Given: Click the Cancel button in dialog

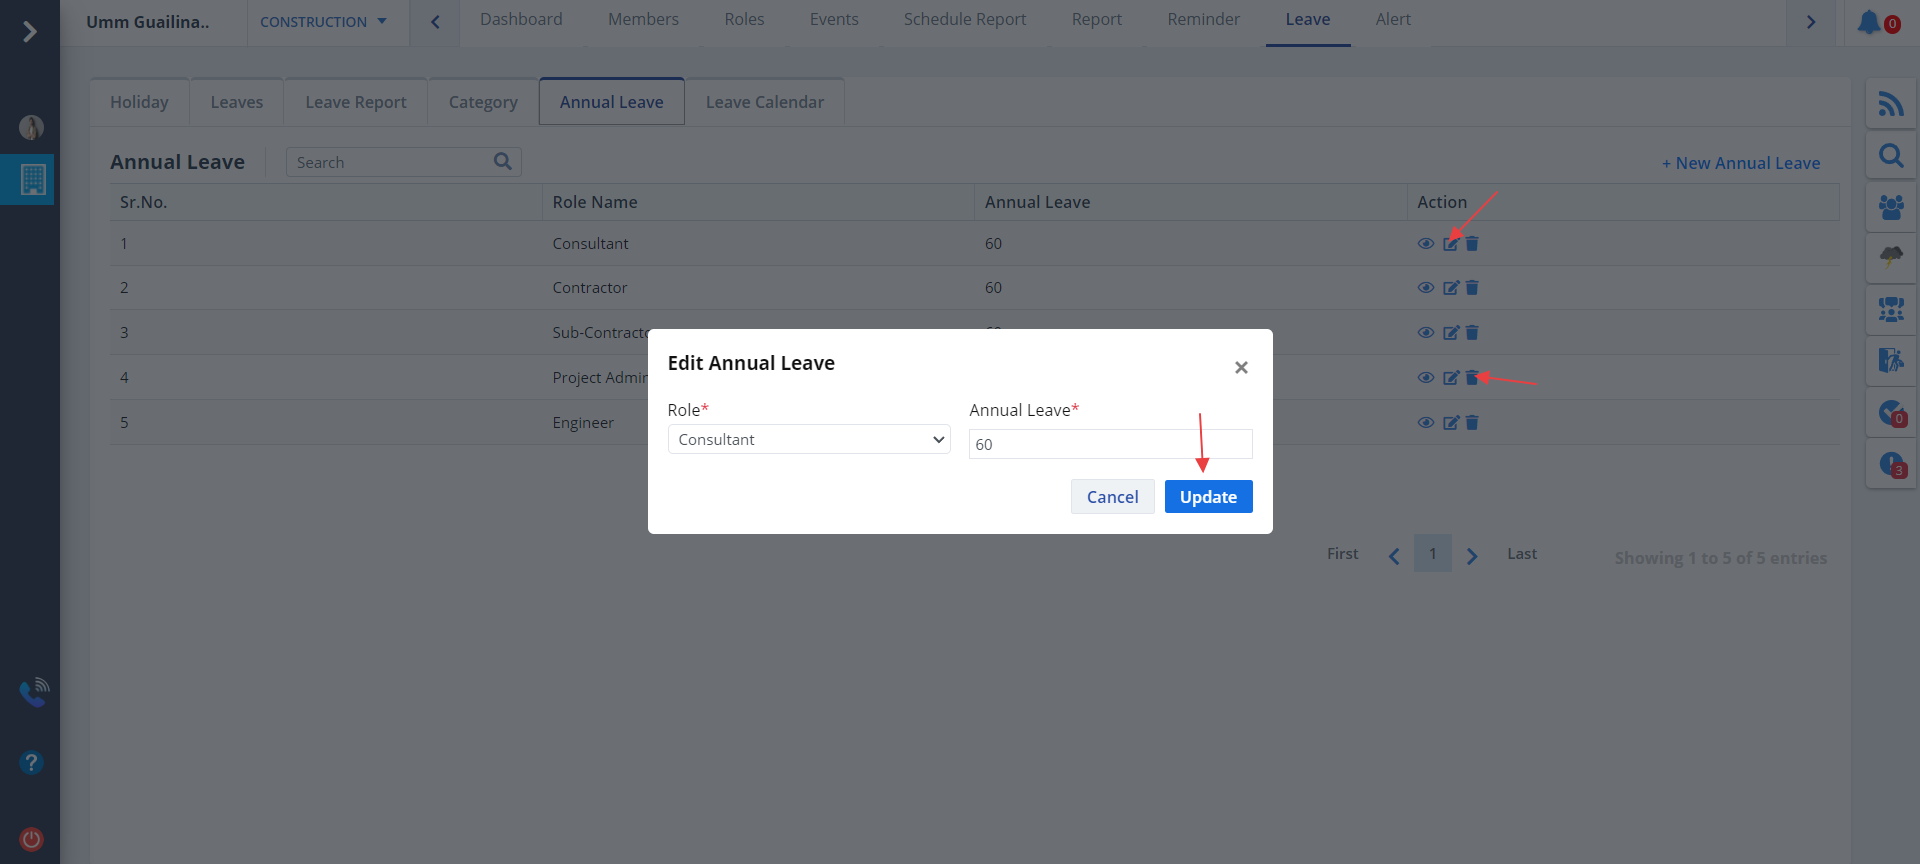Looking at the screenshot, I should 1112,497.
